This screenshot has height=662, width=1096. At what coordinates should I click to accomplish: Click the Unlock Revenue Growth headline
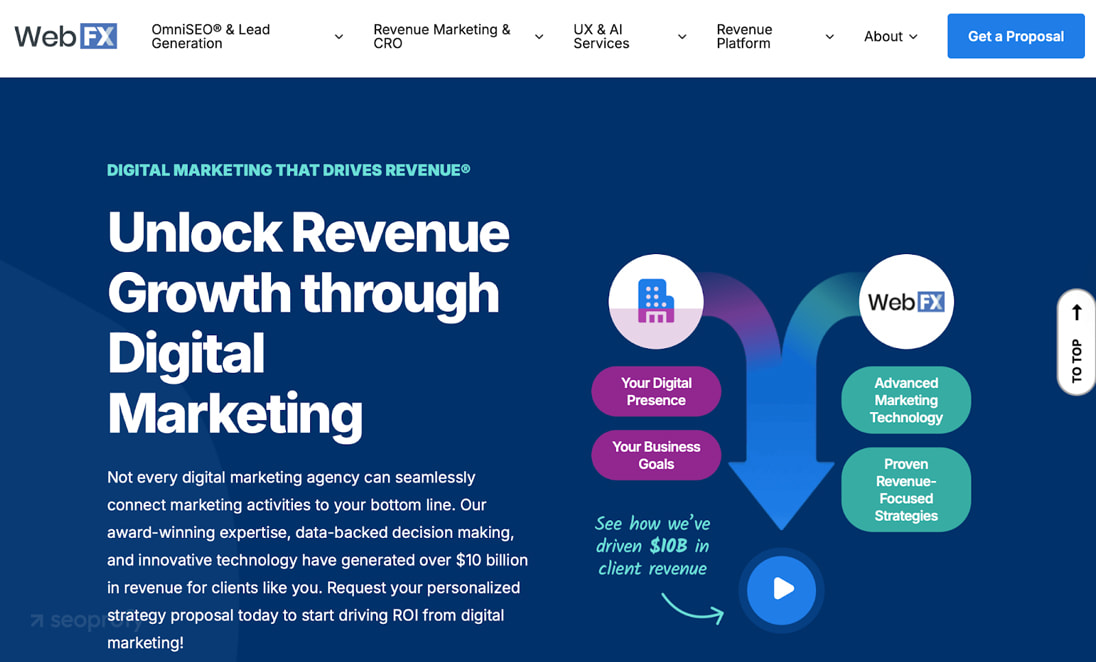[308, 322]
